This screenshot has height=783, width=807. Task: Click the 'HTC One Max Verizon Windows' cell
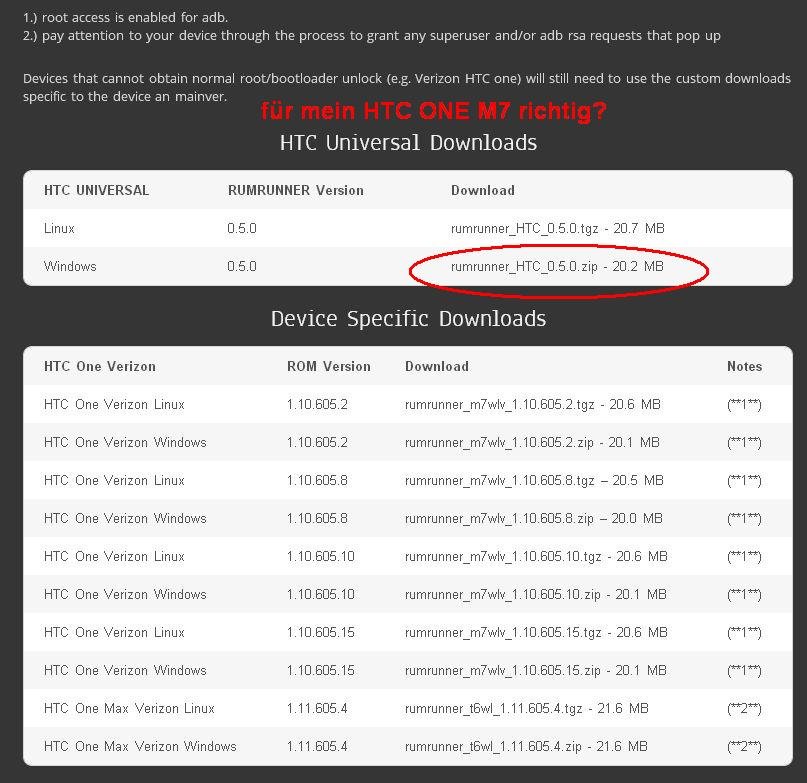point(140,746)
